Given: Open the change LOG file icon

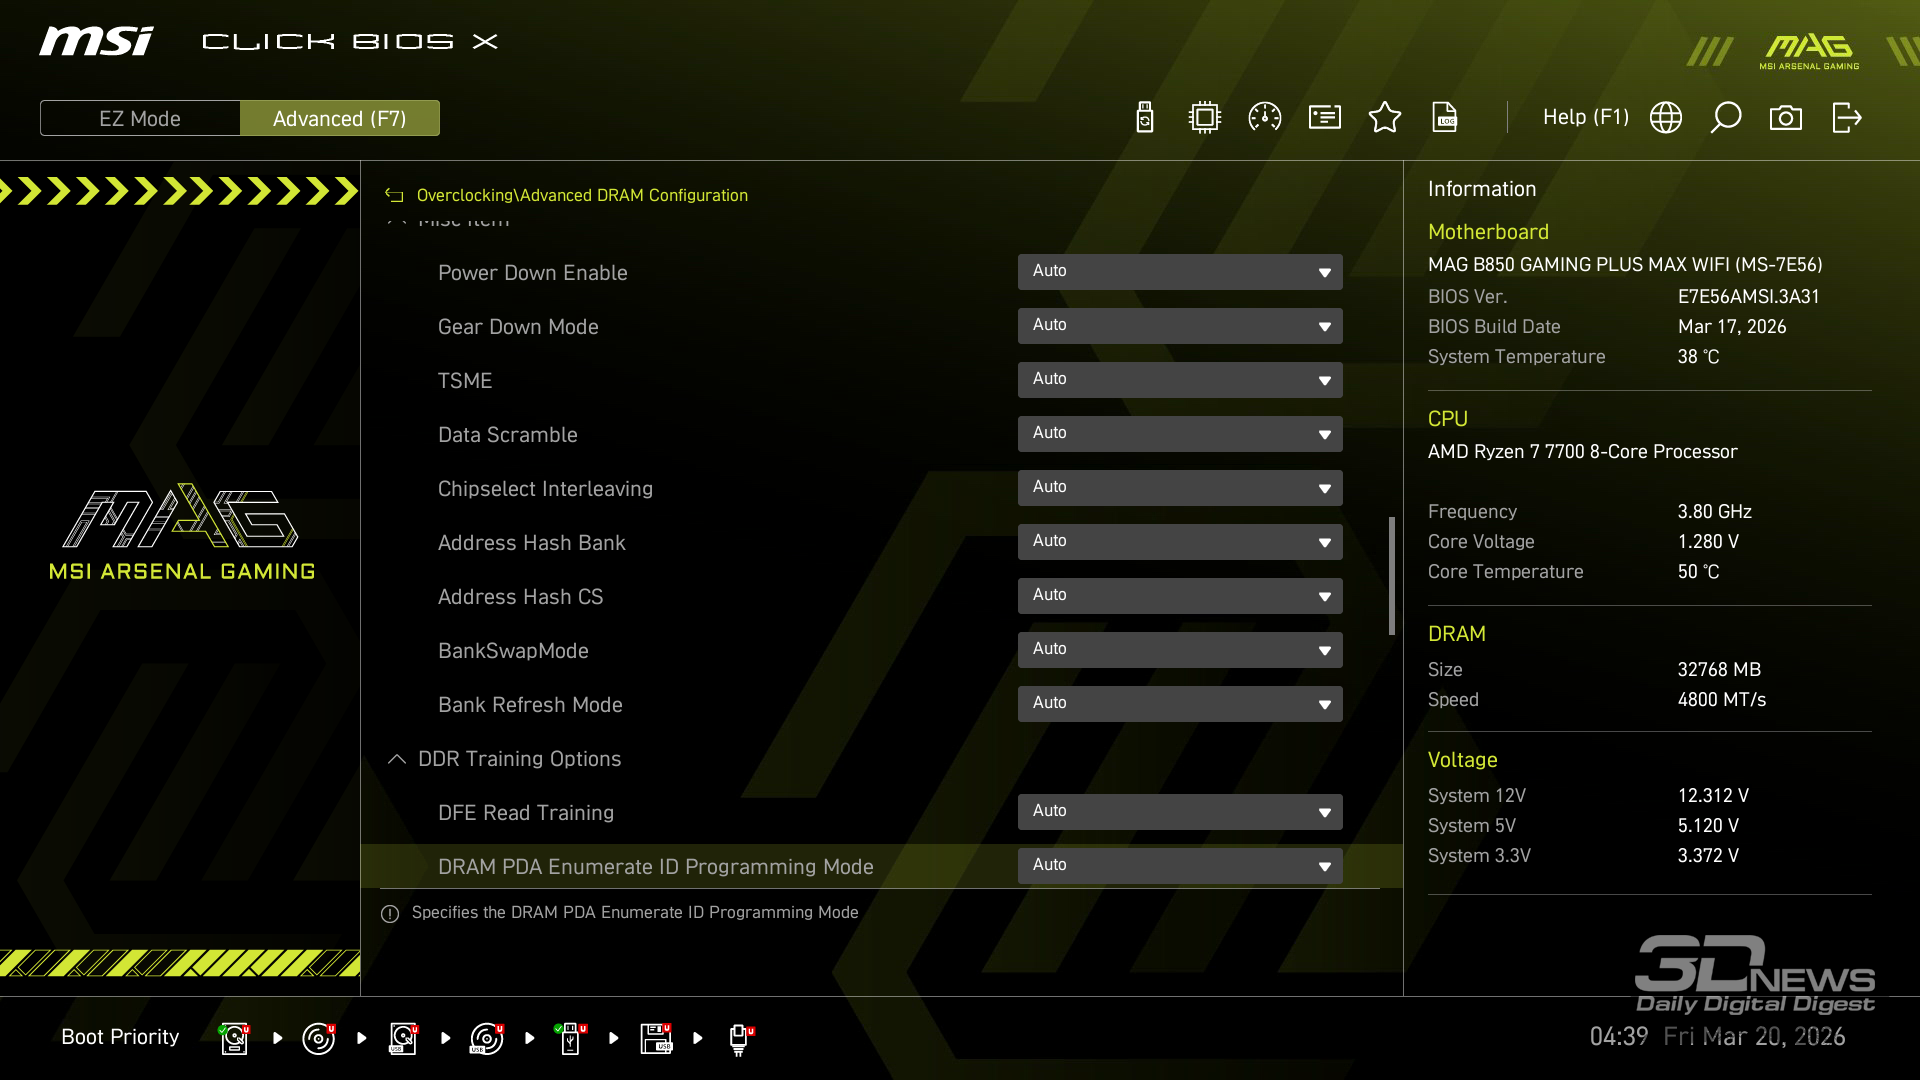Looking at the screenshot, I should [x=1445, y=118].
